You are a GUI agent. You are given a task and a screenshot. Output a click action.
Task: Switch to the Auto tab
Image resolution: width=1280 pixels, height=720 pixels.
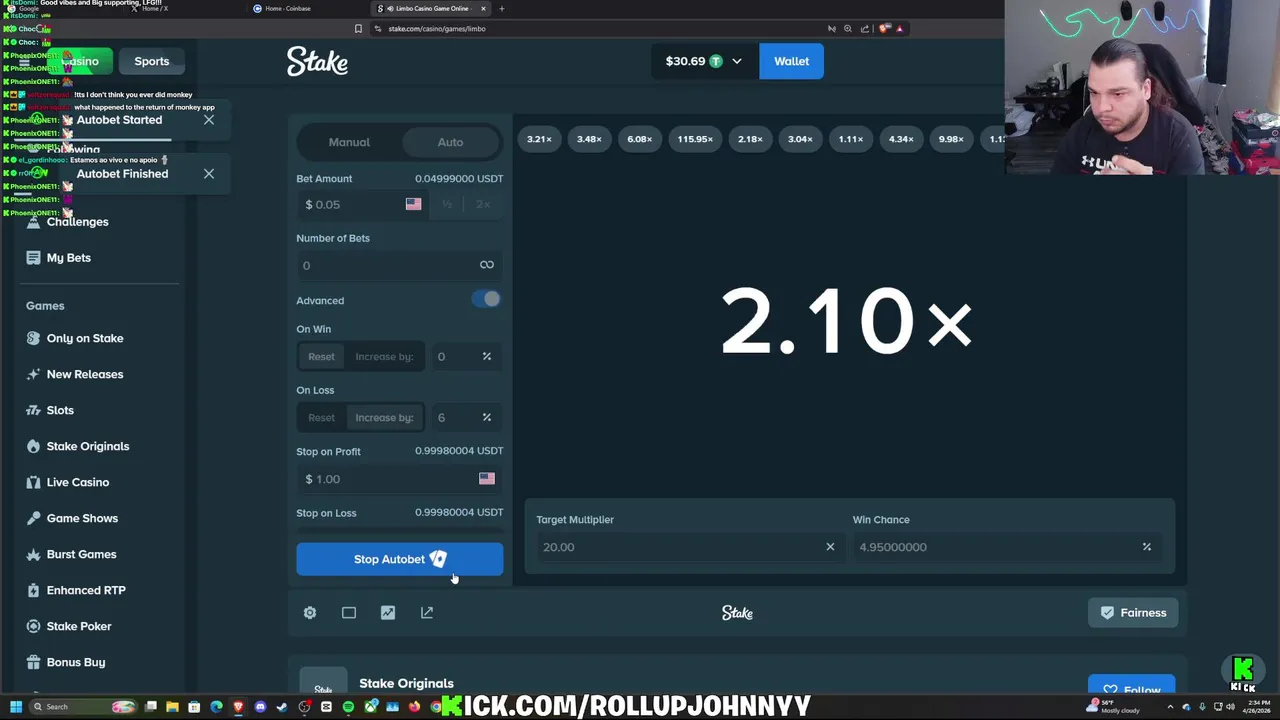[450, 142]
